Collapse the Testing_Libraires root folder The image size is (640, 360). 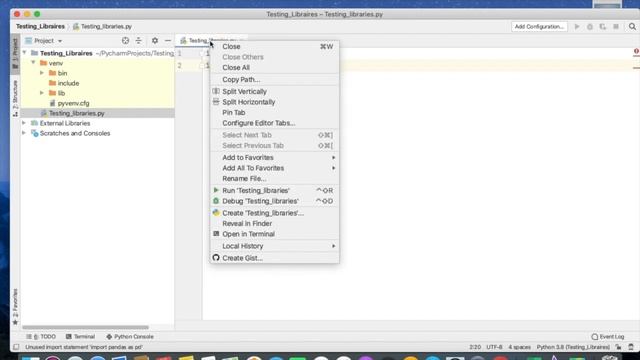coord(24,53)
